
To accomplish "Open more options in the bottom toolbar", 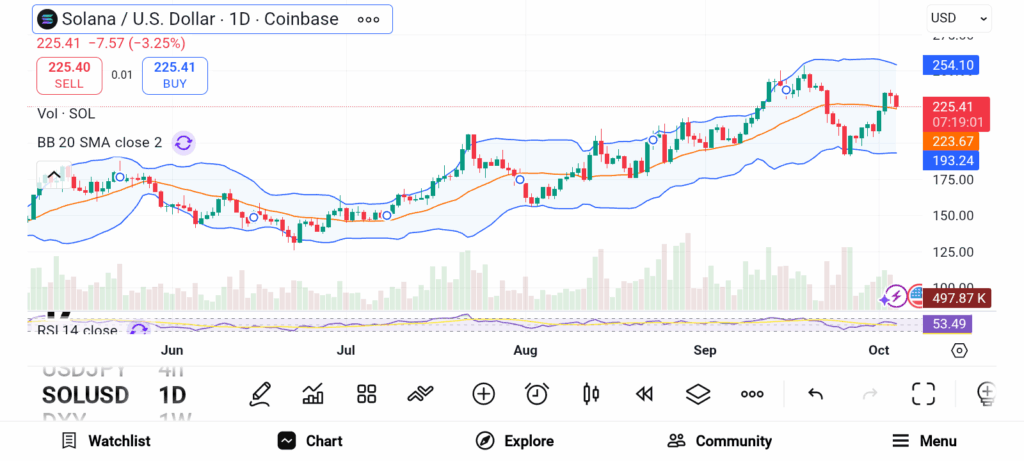I will (752, 394).
